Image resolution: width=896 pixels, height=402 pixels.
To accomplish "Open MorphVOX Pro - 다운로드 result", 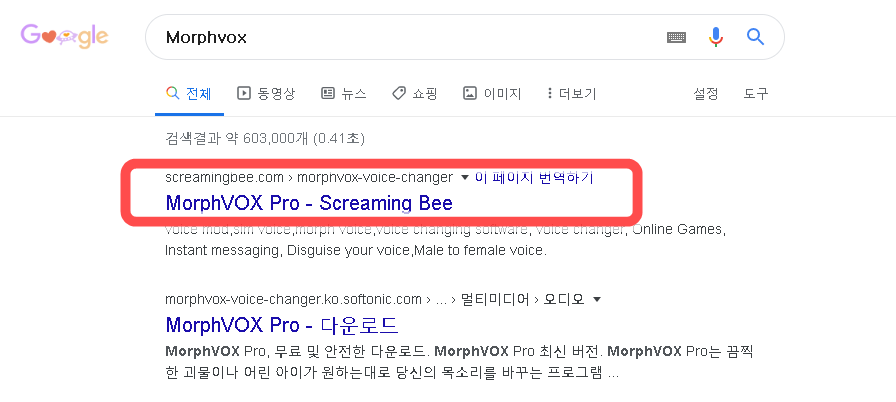I will pos(282,325).
